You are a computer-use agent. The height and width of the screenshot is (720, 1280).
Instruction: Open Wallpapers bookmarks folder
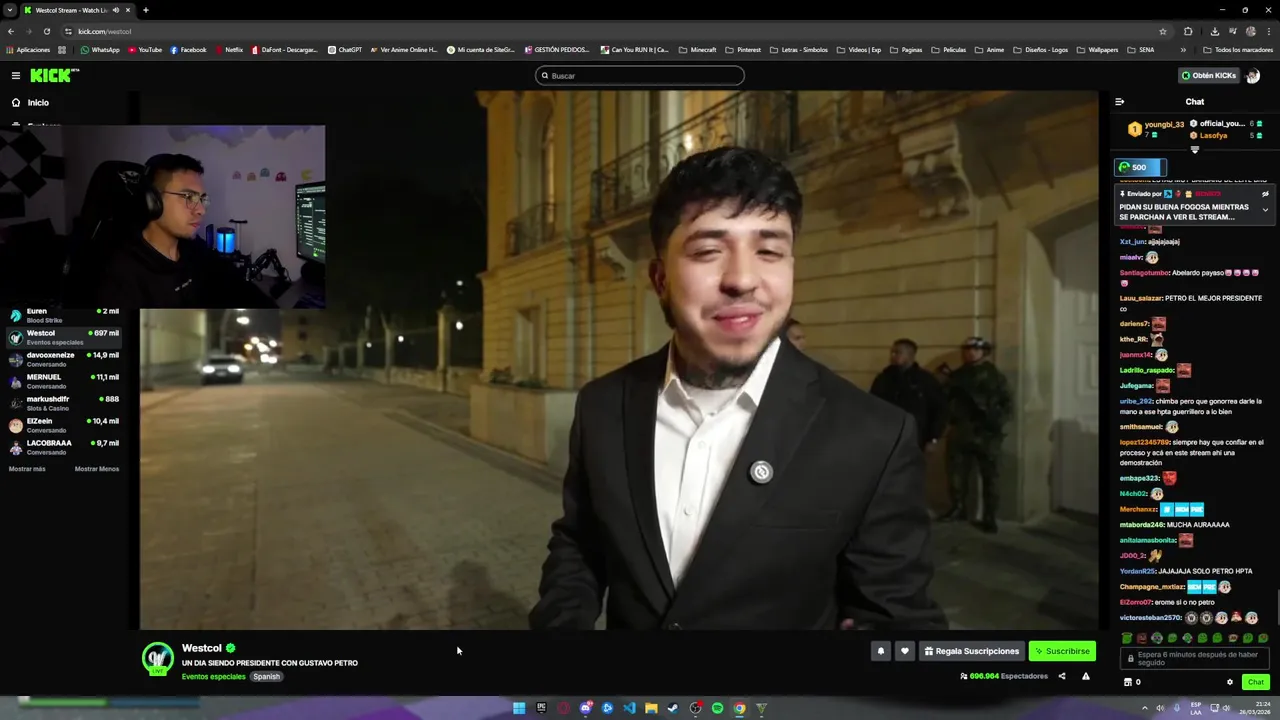click(1097, 50)
